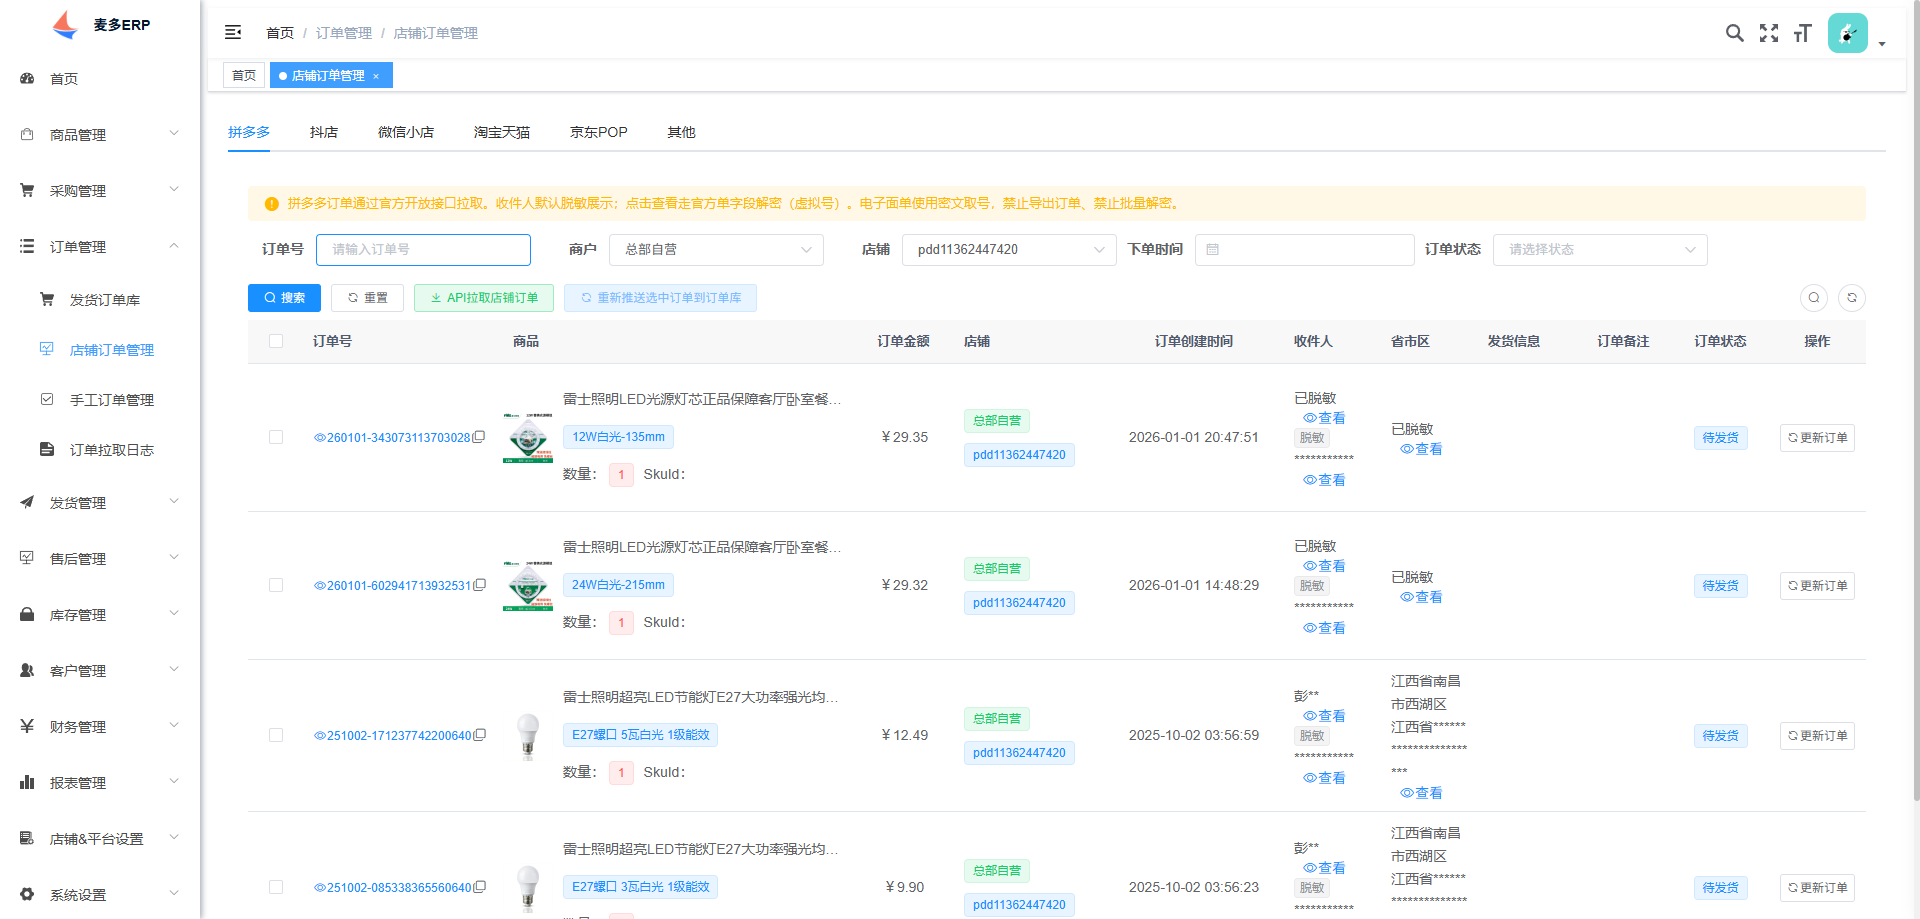Click the header search magnifier icon
Viewport: 1920px width, 919px height.
coord(1735,33)
